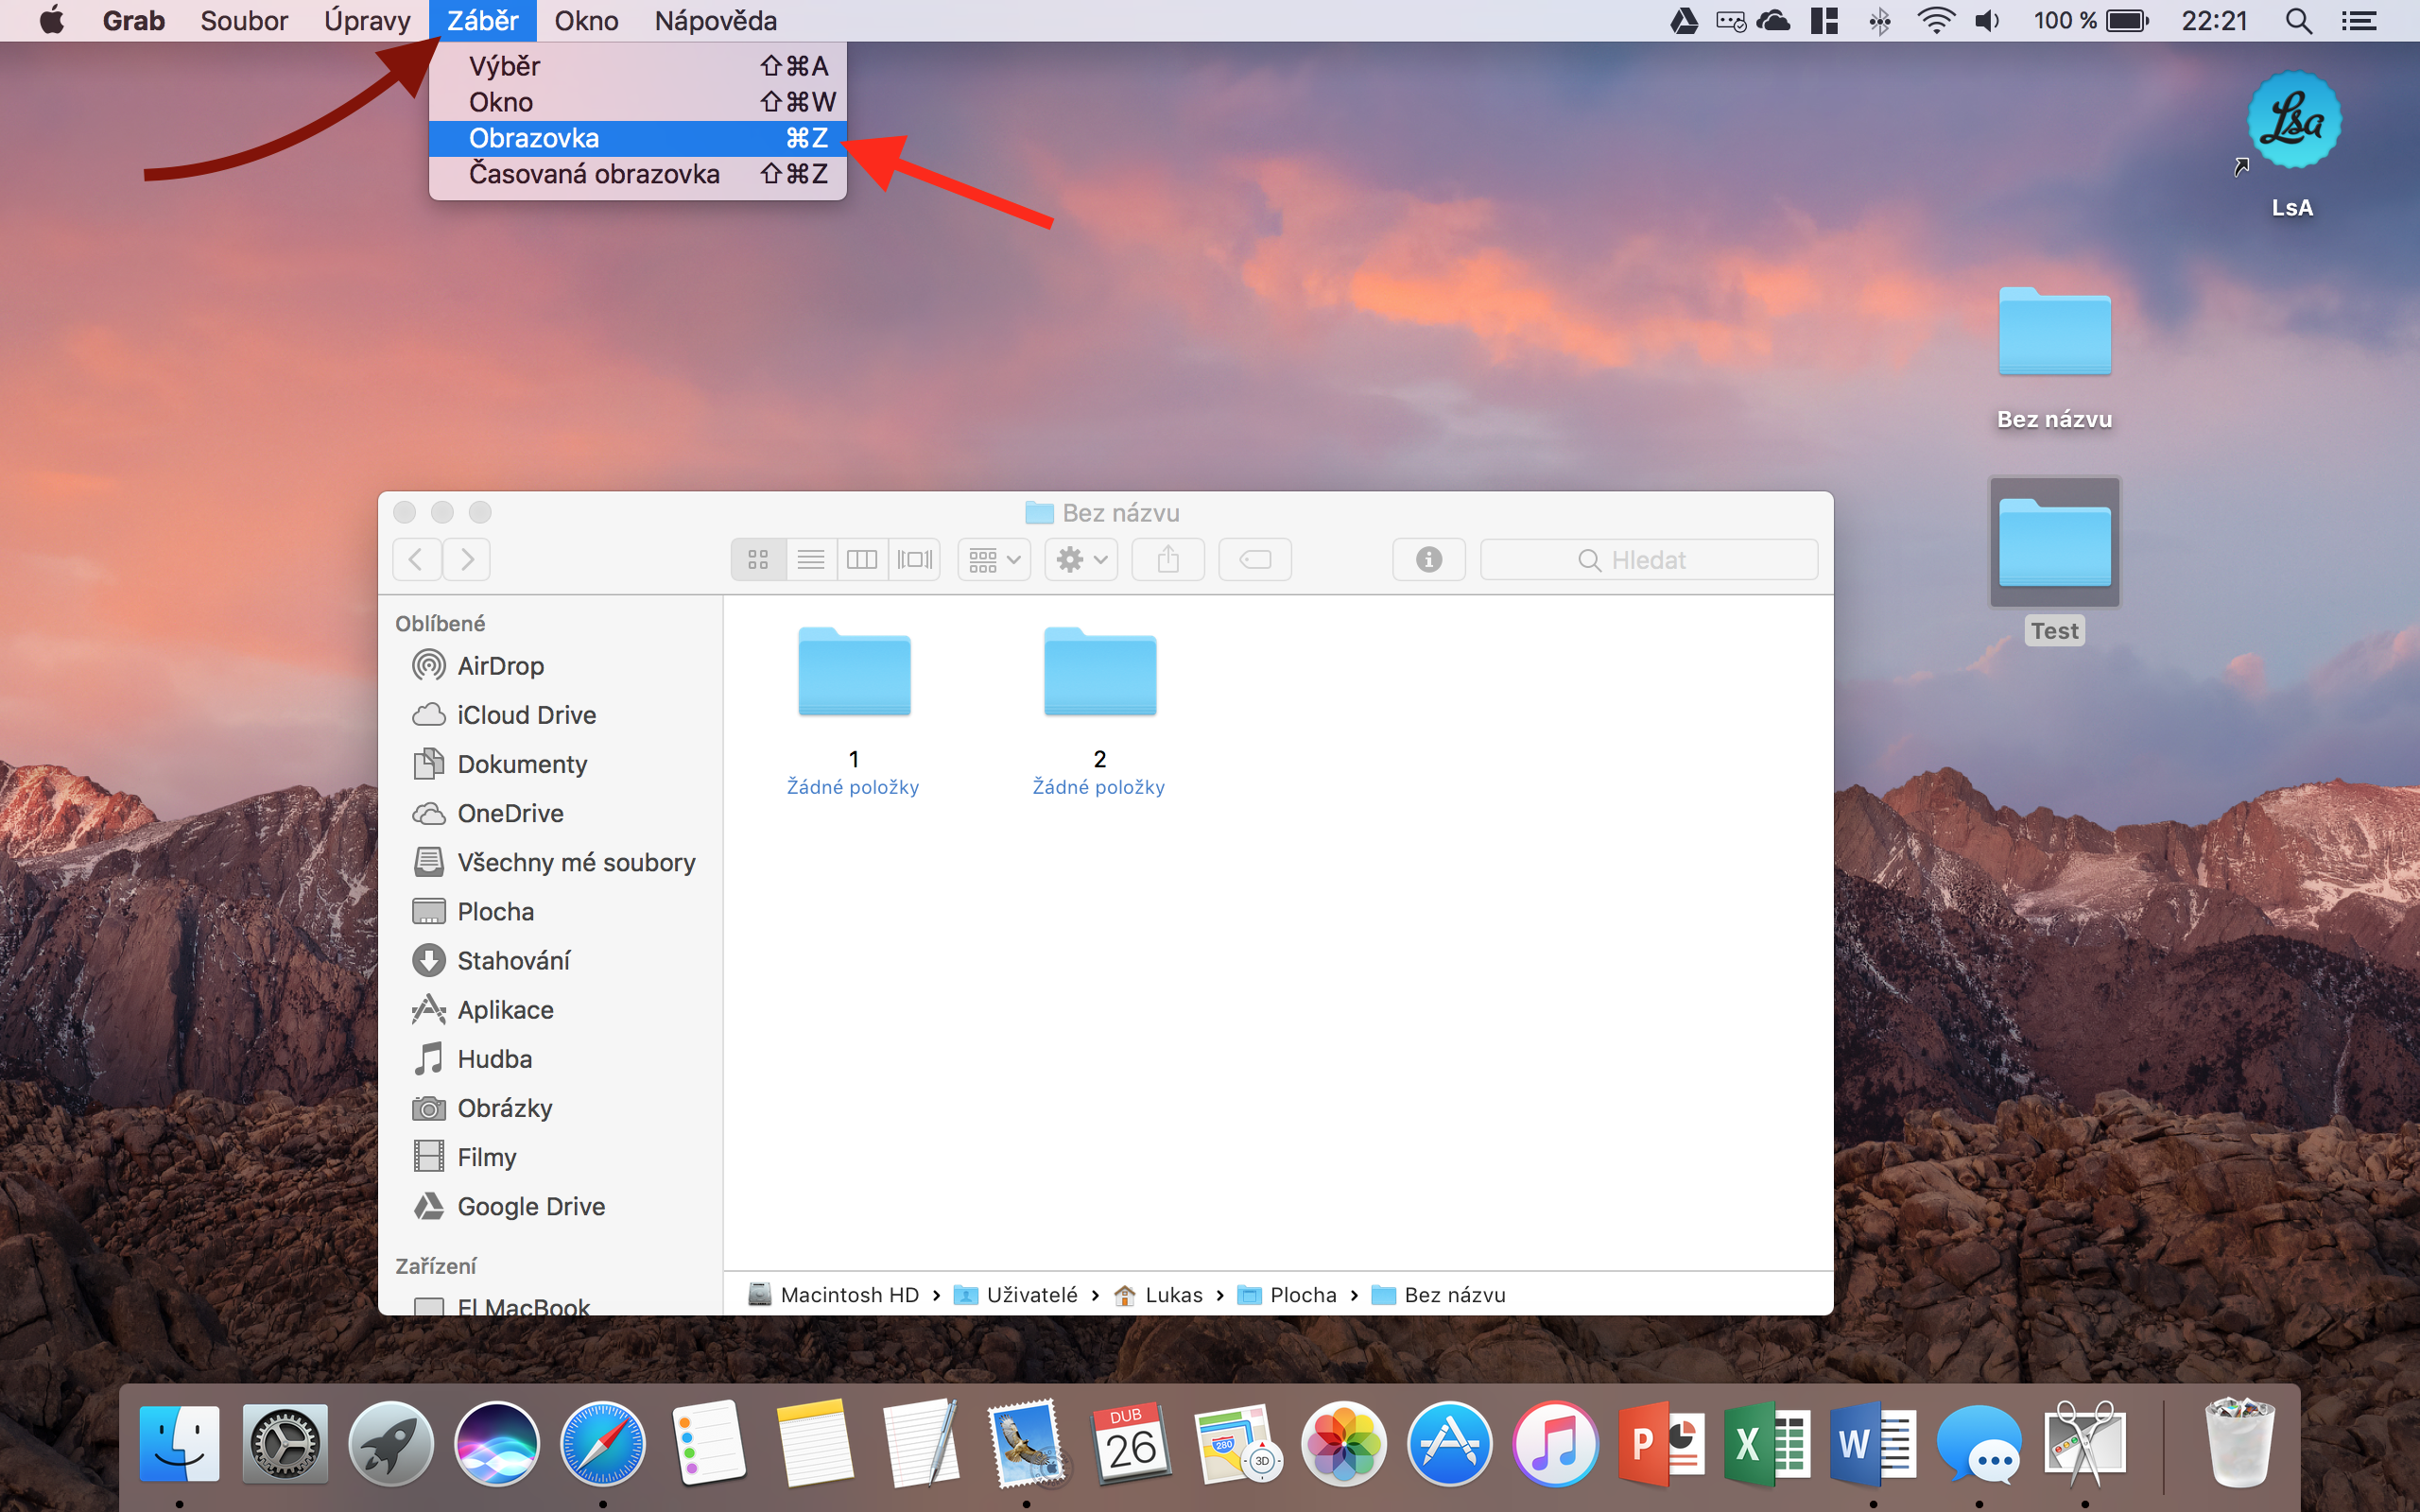2420x1512 pixels.
Task: Select Stahování in the sidebar
Action: [x=513, y=961]
